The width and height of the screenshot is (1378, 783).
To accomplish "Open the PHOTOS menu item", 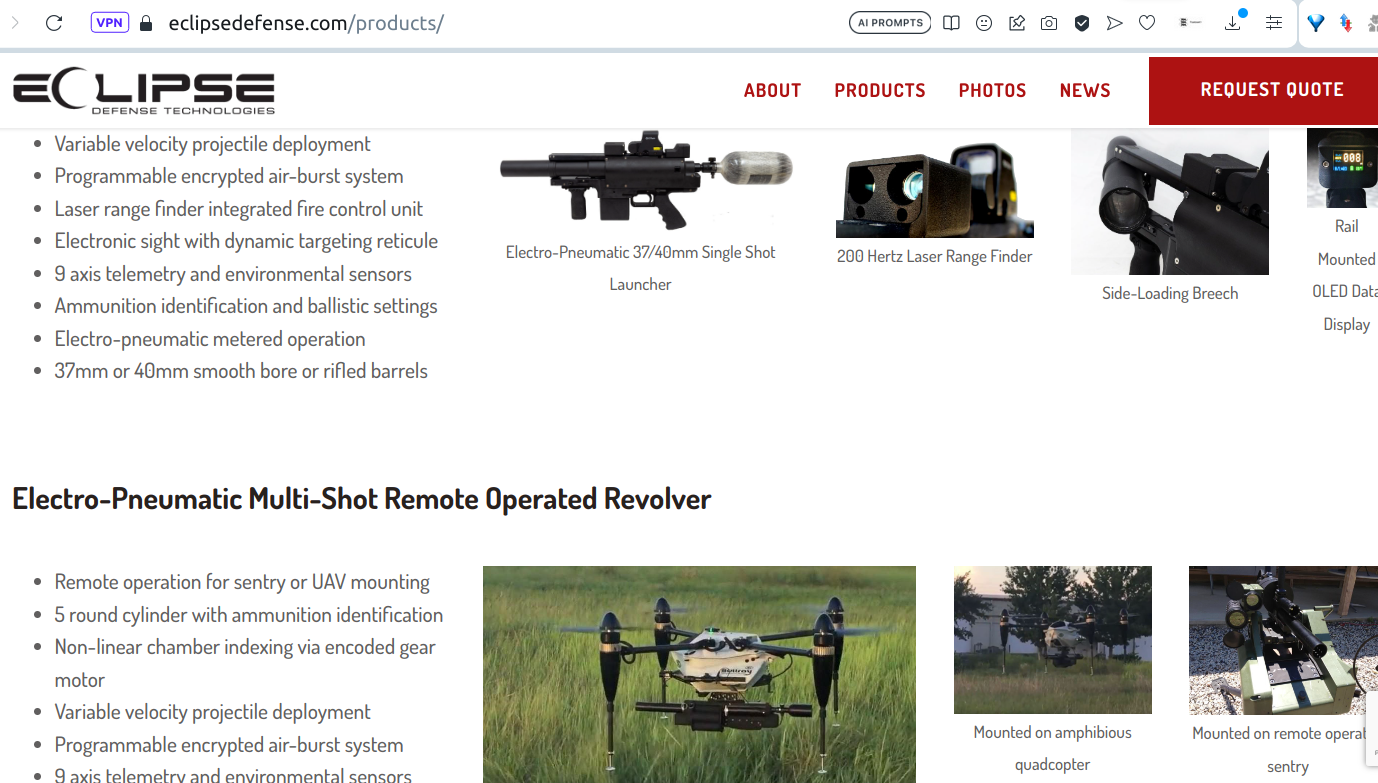I will coord(993,90).
